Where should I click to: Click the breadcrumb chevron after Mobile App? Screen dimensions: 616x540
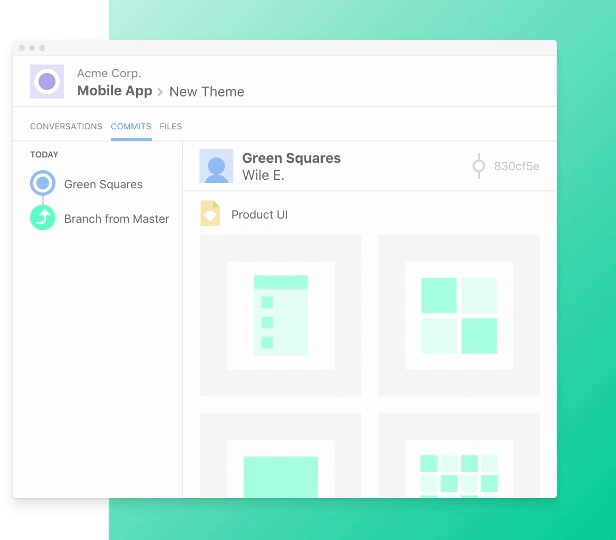pyautogui.click(x=160, y=92)
